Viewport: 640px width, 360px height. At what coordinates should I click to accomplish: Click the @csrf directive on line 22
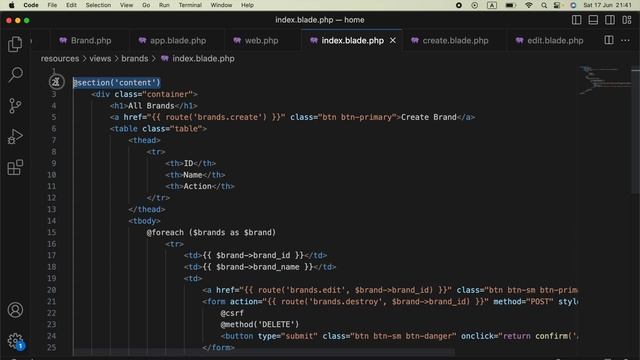pos(232,313)
